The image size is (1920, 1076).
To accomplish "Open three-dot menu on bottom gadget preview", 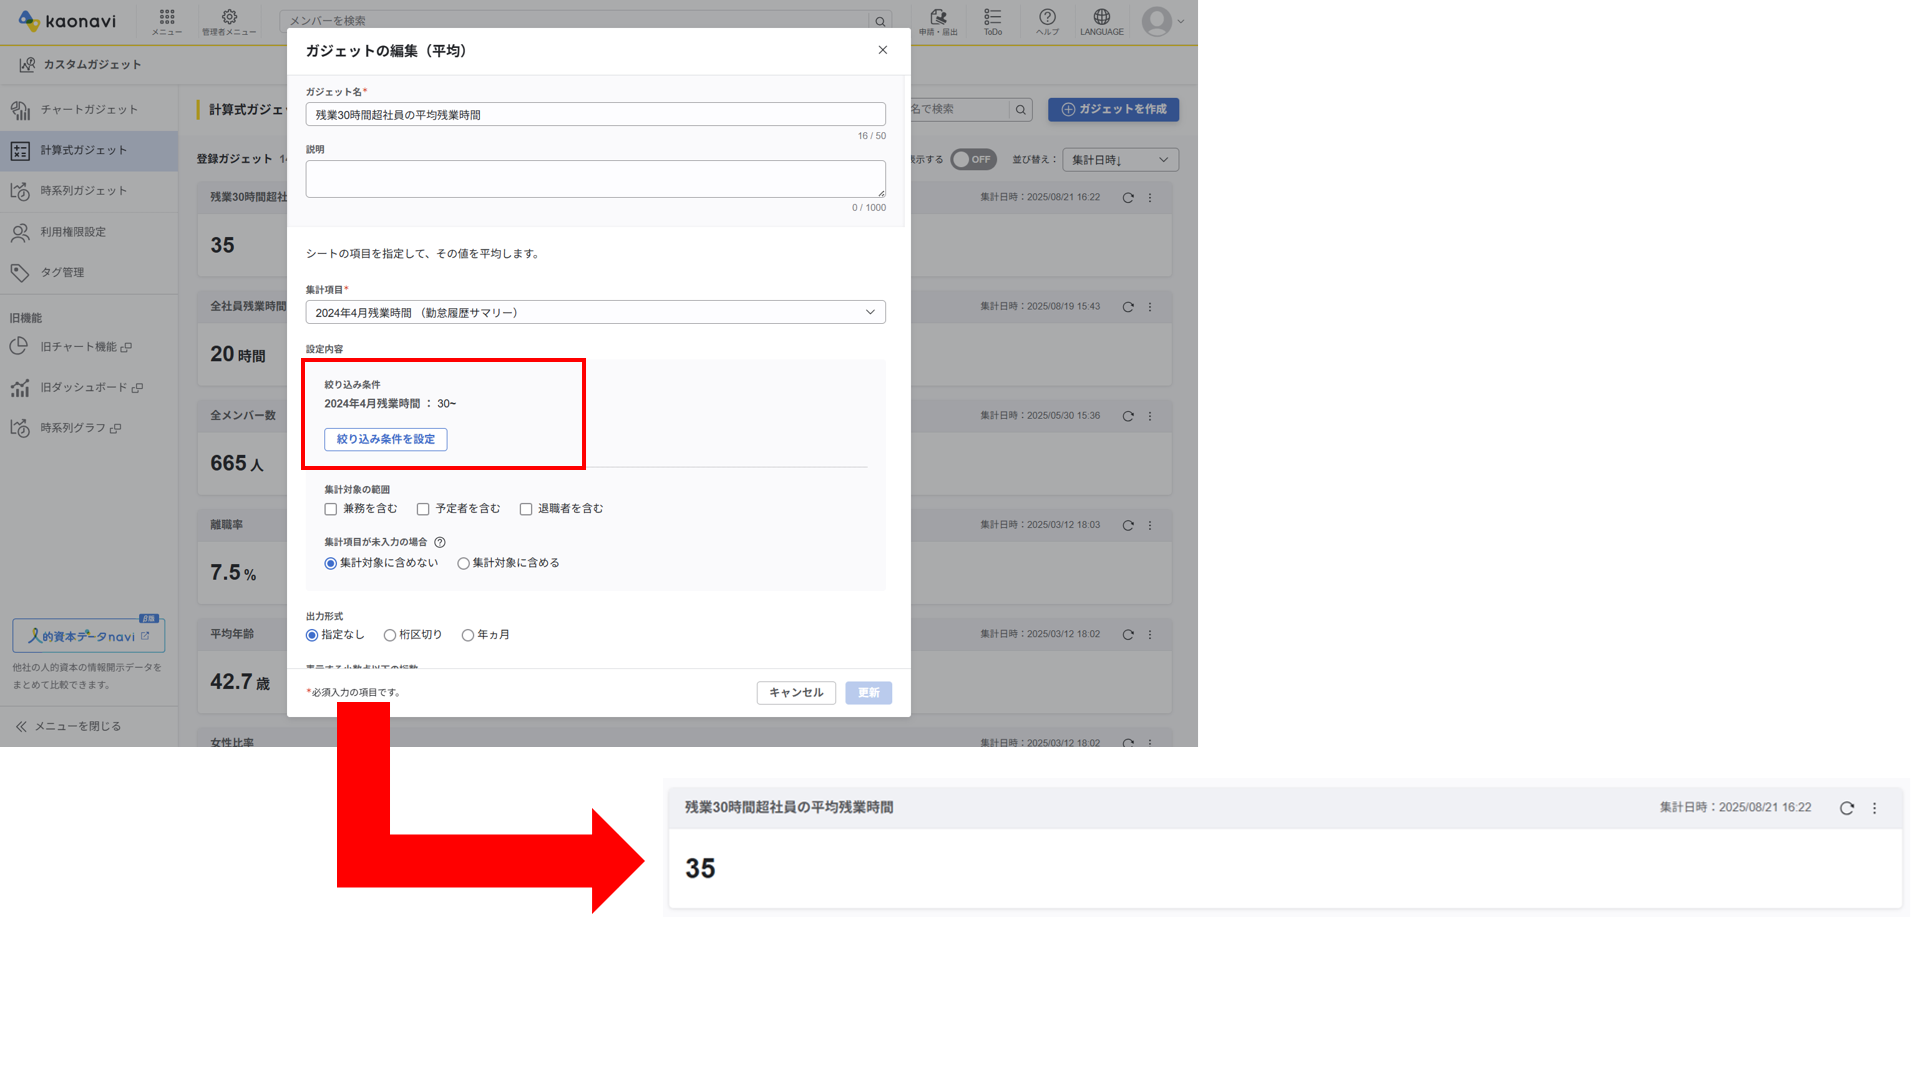I will coord(1874,808).
